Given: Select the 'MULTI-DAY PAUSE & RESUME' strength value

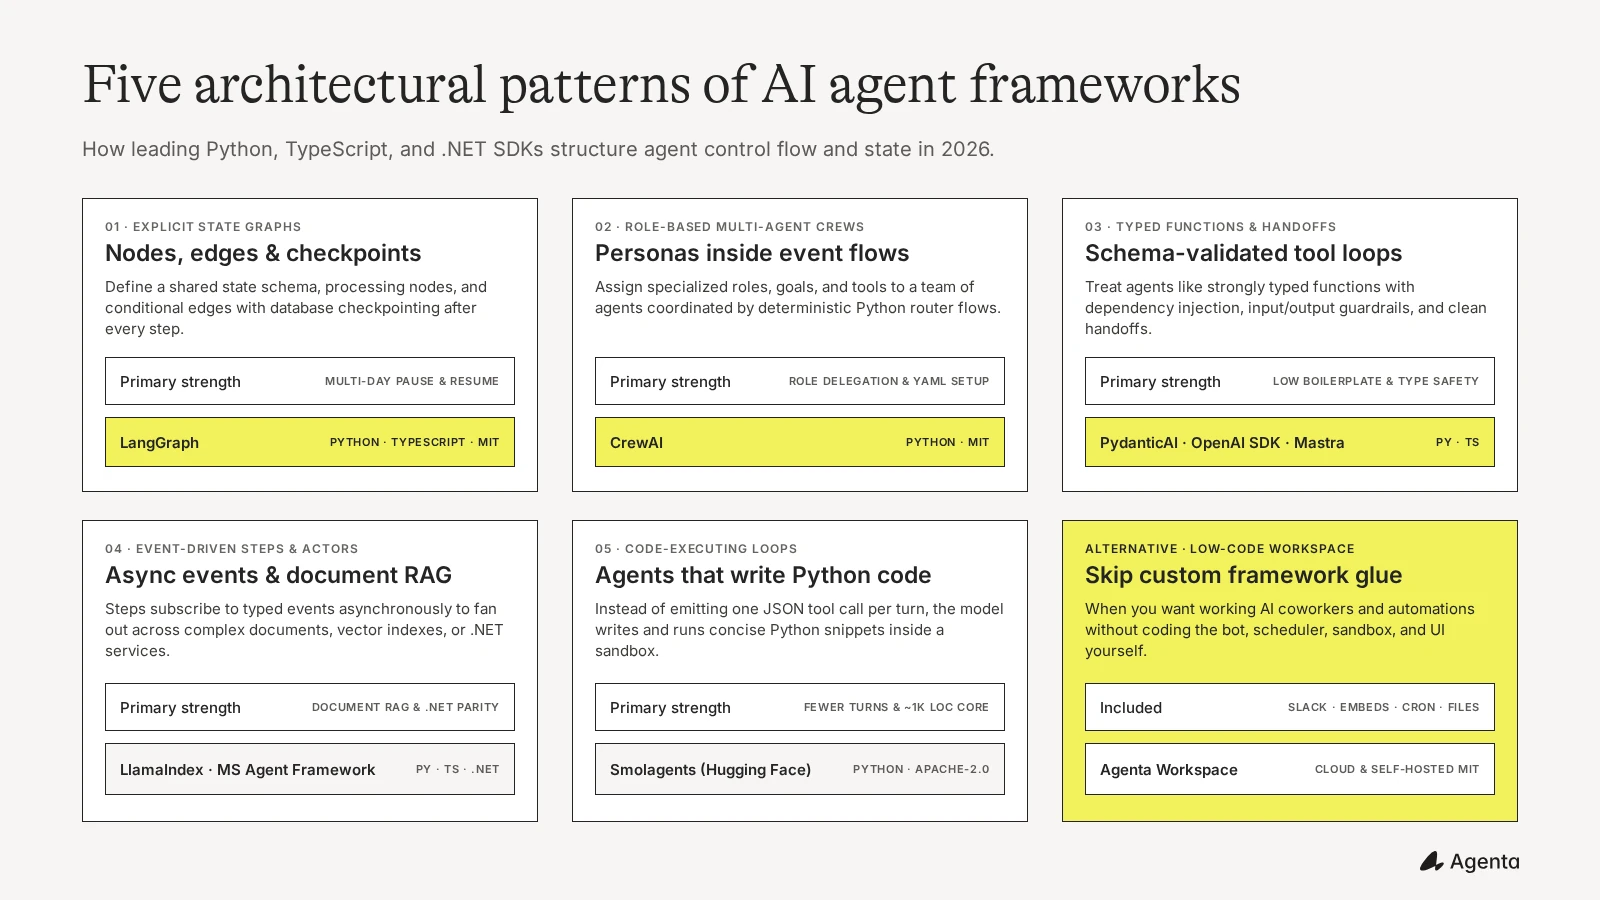Looking at the screenshot, I should [412, 381].
